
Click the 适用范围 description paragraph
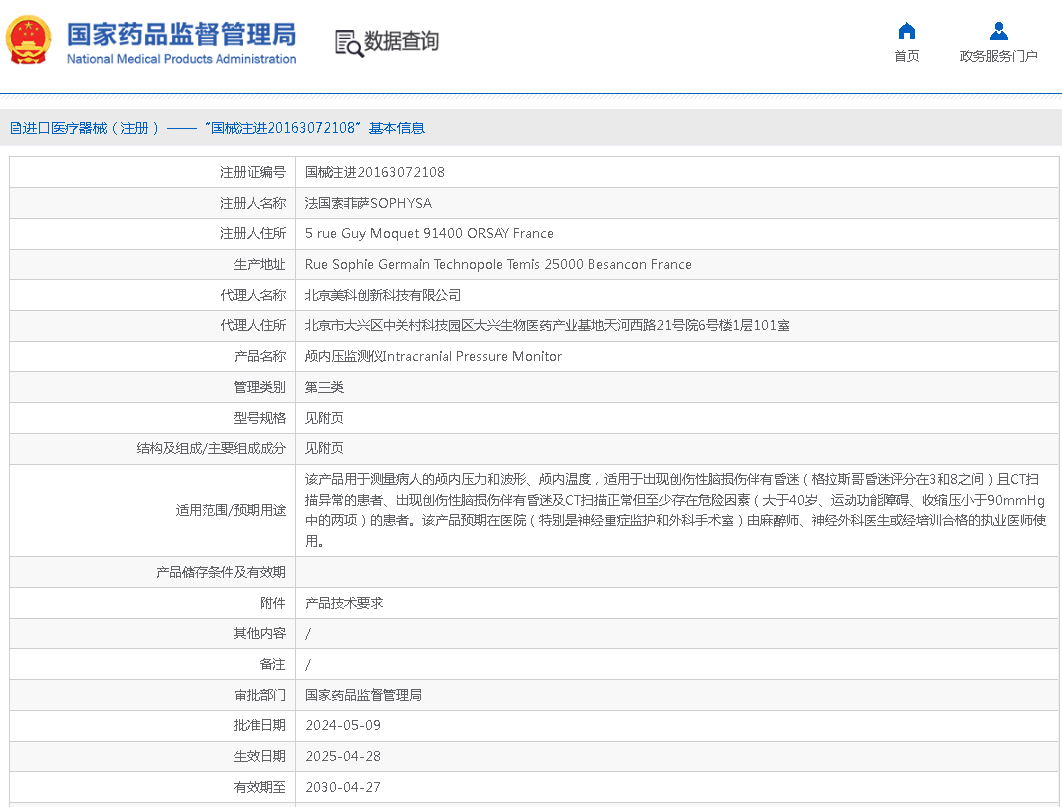click(675, 510)
